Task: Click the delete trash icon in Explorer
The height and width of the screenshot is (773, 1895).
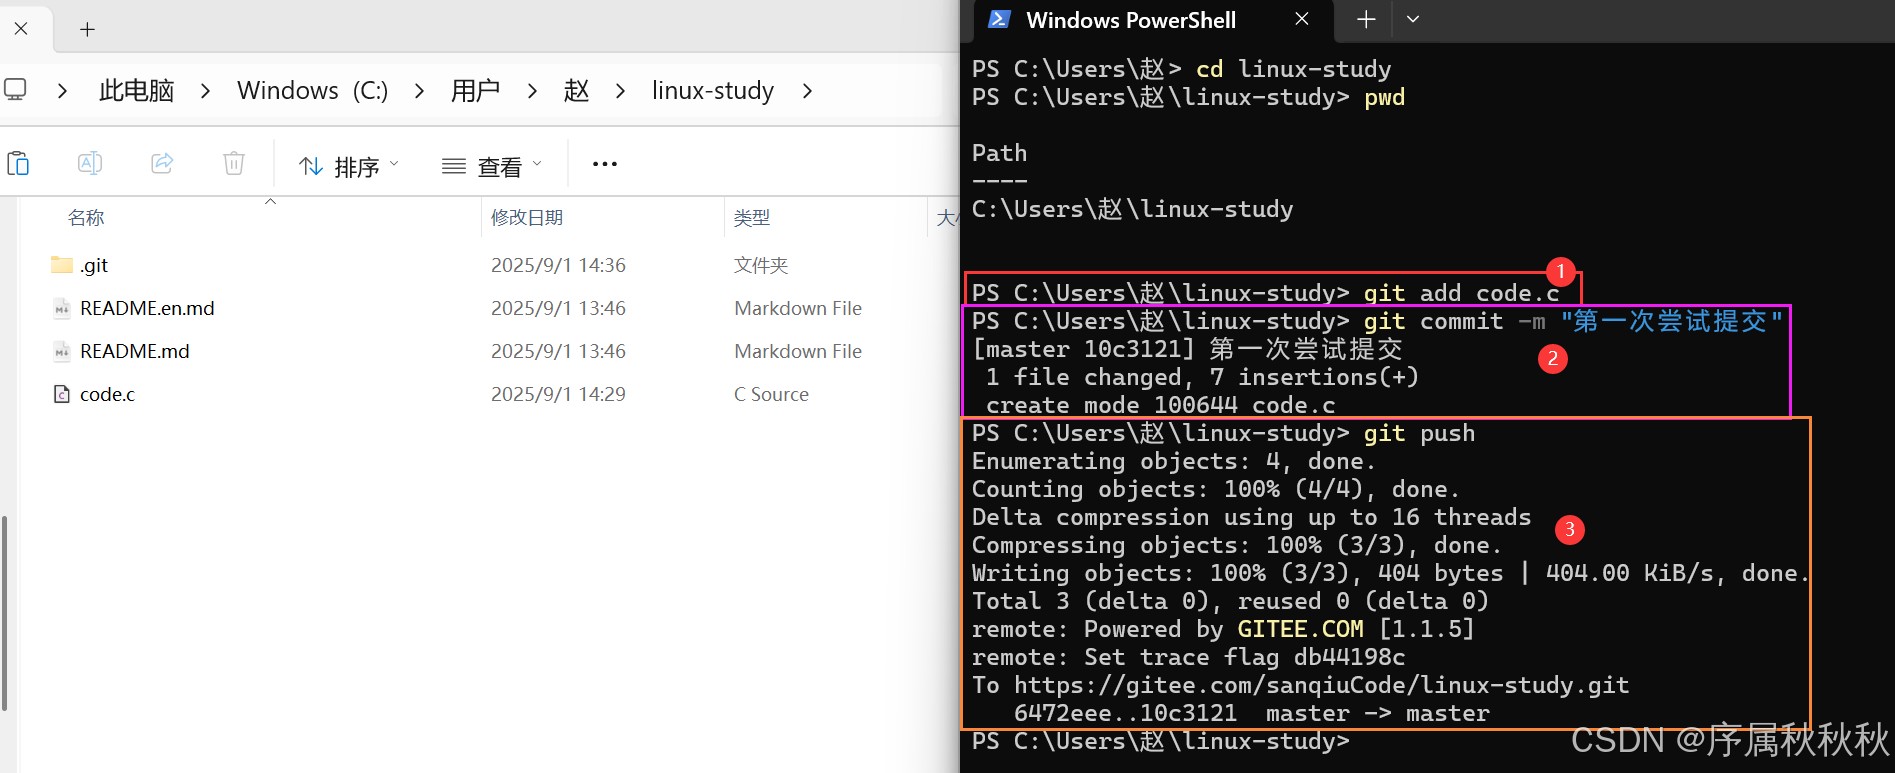Action: 234,163
